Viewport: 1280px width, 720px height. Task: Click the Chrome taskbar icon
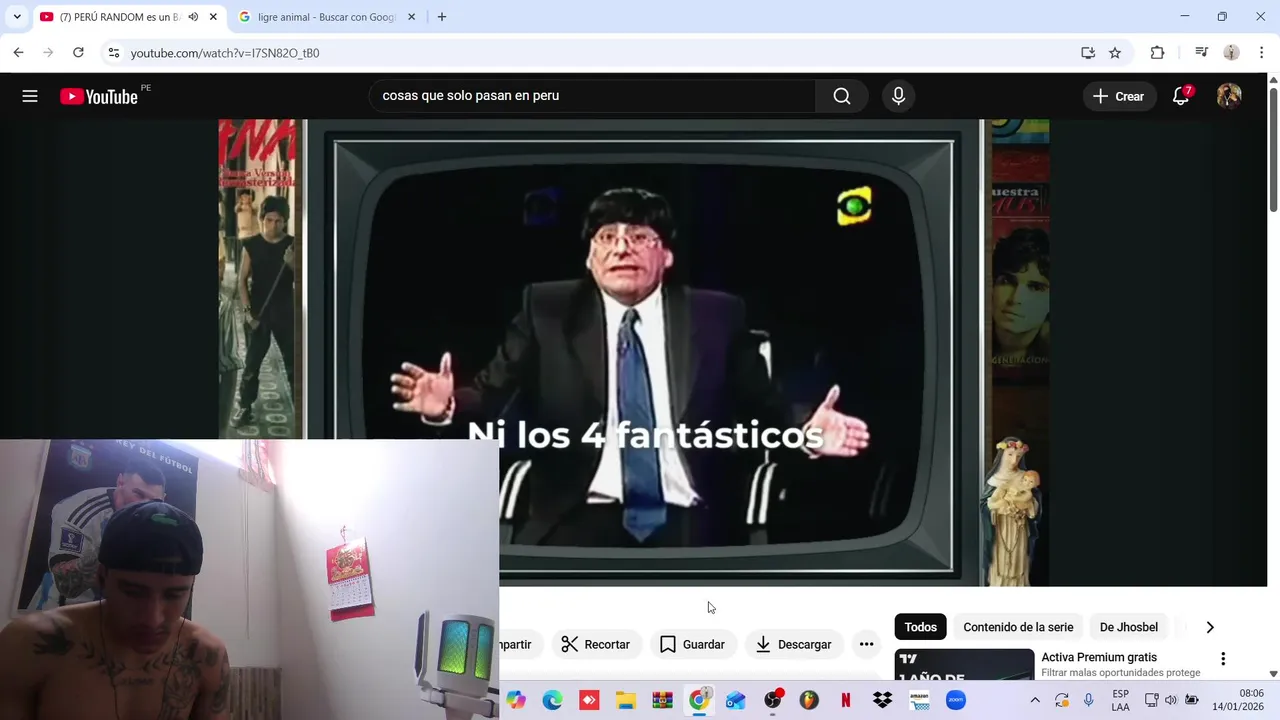[x=699, y=700]
